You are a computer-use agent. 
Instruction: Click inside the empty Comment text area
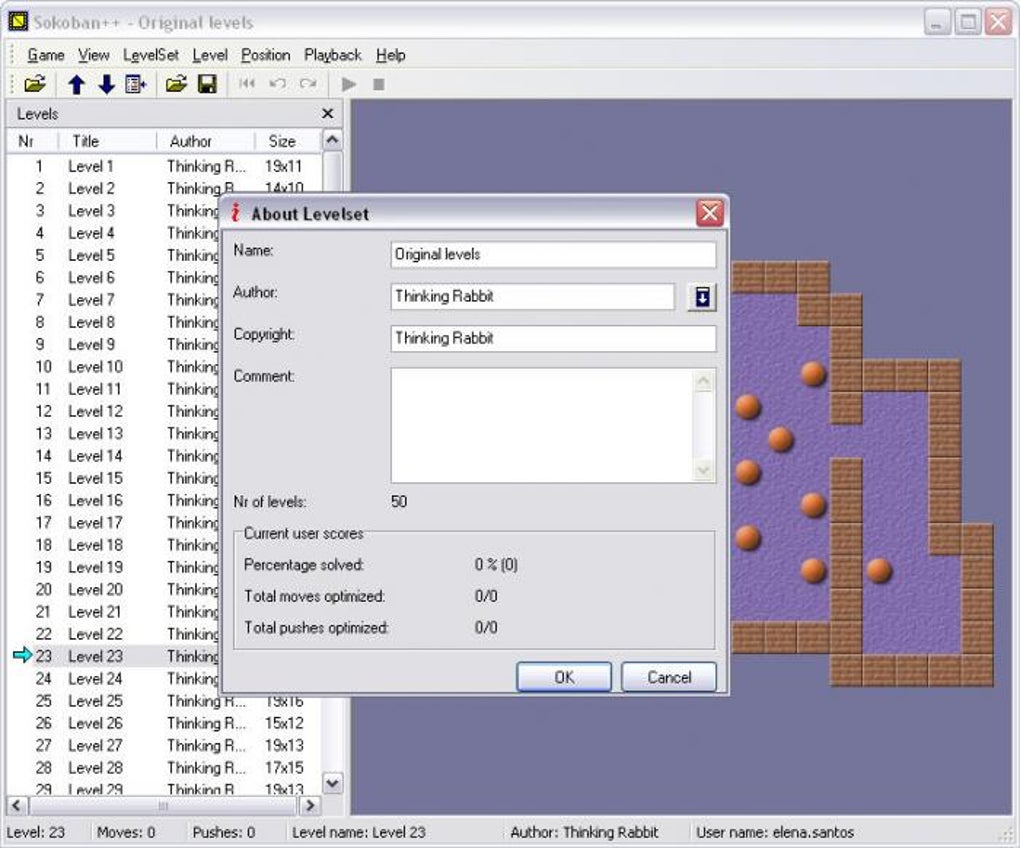point(543,425)
